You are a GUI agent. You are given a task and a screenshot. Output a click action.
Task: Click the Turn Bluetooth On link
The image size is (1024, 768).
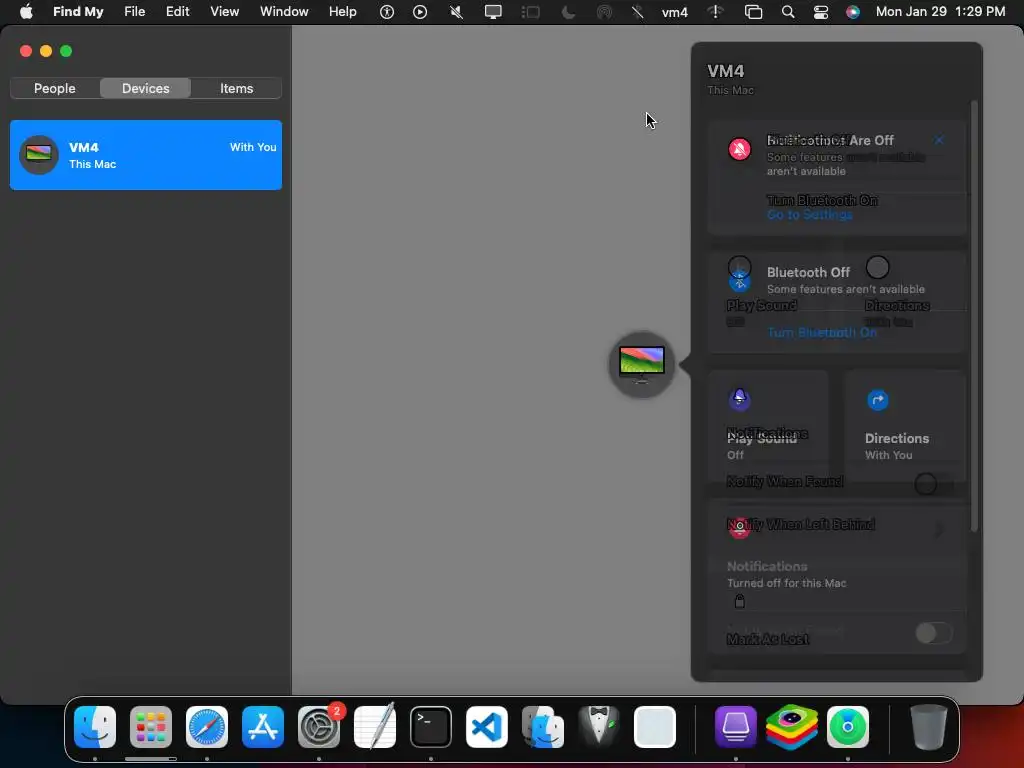822,332
